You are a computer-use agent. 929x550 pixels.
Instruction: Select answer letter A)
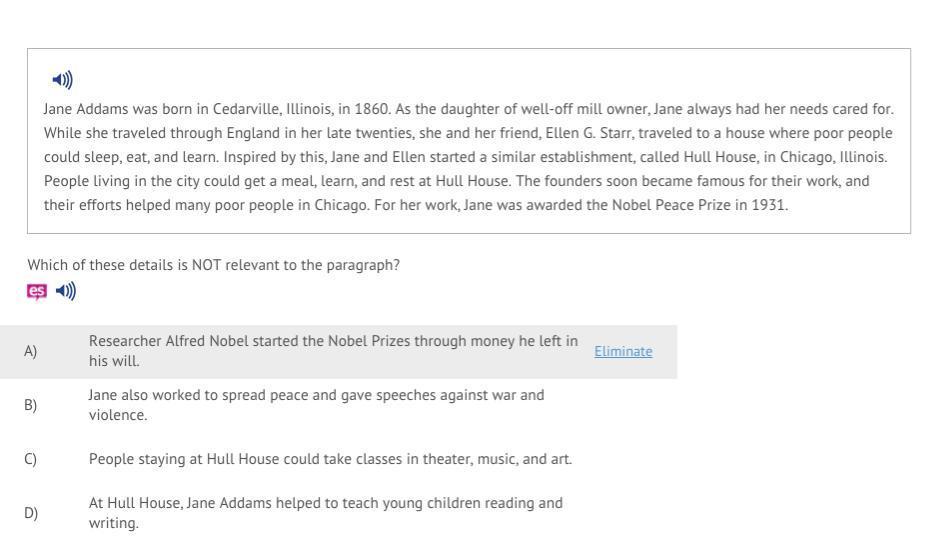[31, 351]
